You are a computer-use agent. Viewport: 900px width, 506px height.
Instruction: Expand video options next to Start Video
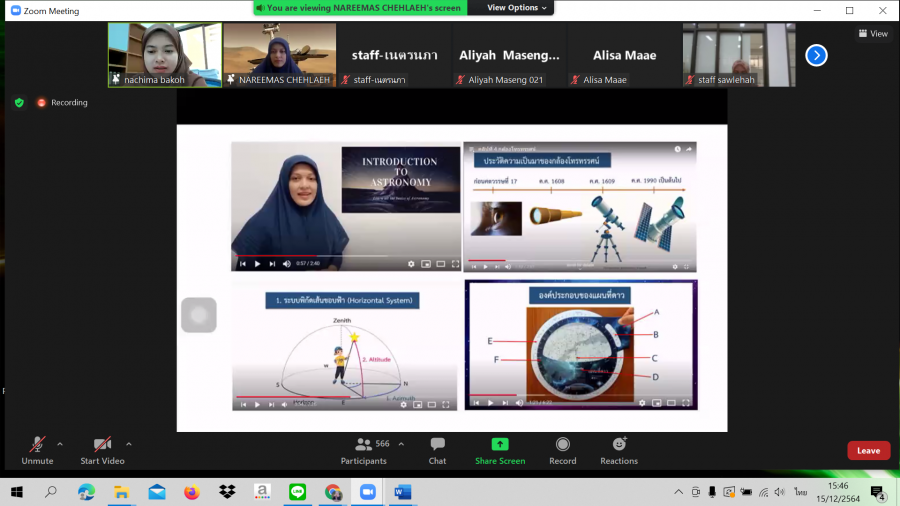pos(129,444)
